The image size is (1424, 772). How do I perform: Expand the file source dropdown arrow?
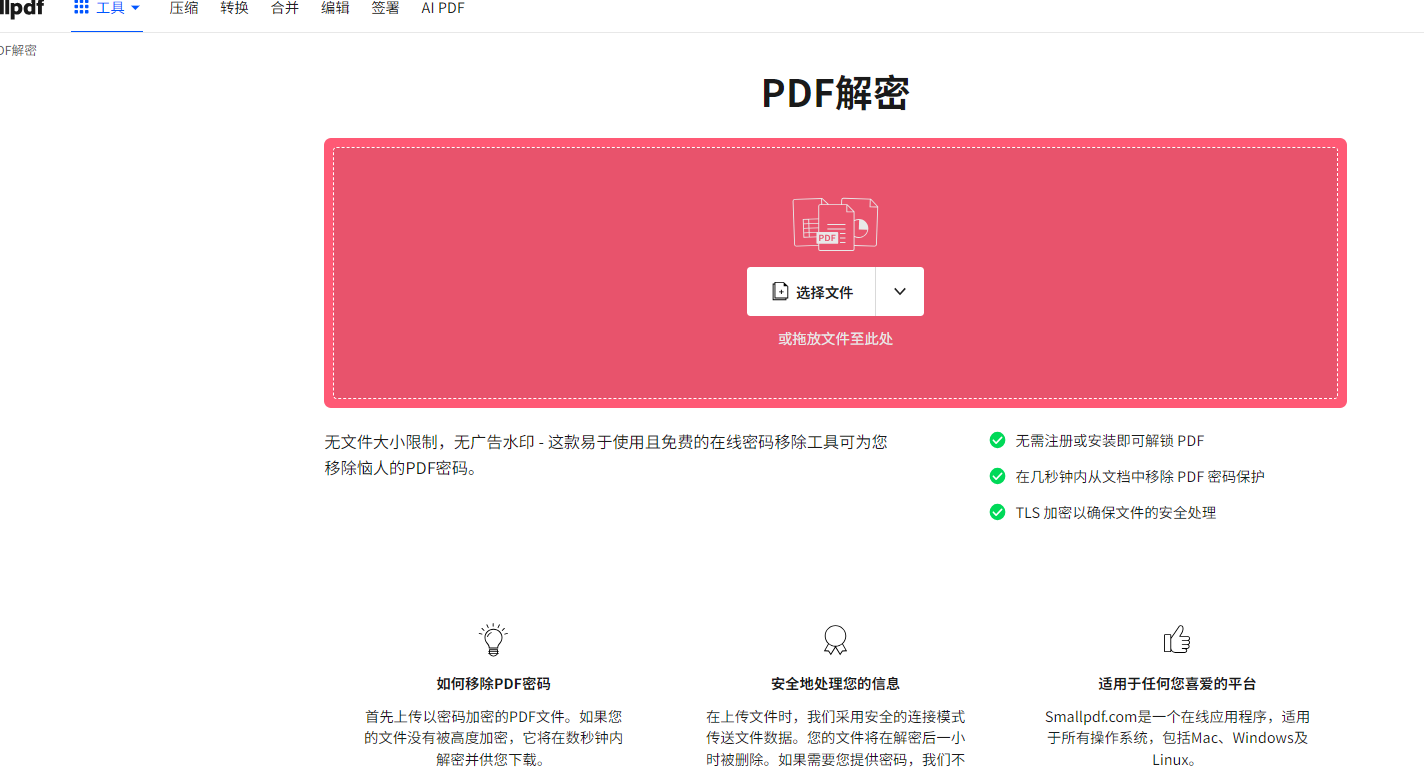tap(900, 292)
